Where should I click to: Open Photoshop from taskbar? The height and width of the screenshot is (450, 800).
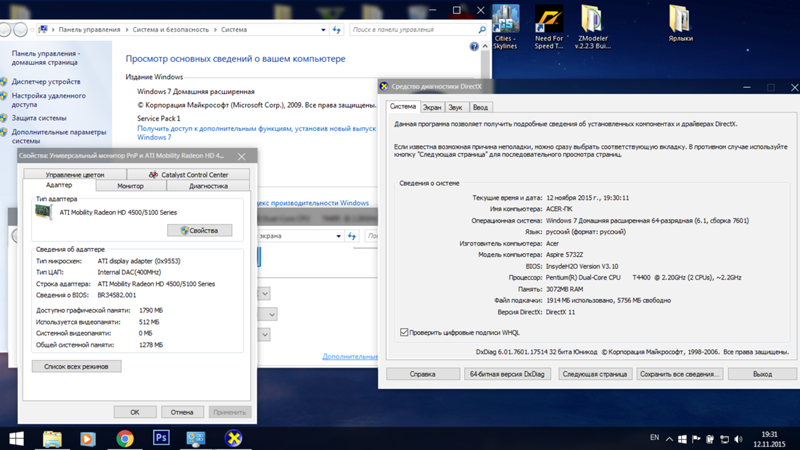[x=161, y=438]
